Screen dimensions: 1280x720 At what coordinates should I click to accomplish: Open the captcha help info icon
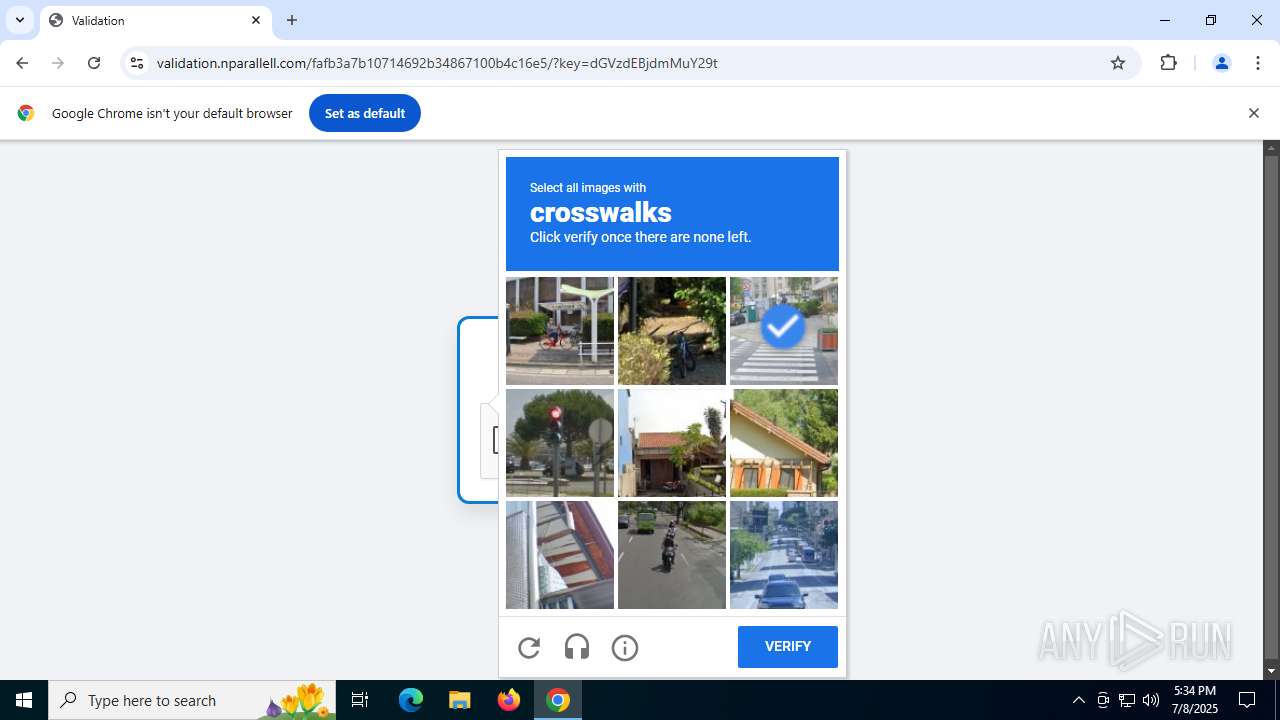pyautogui.click(x=625, y=648)
